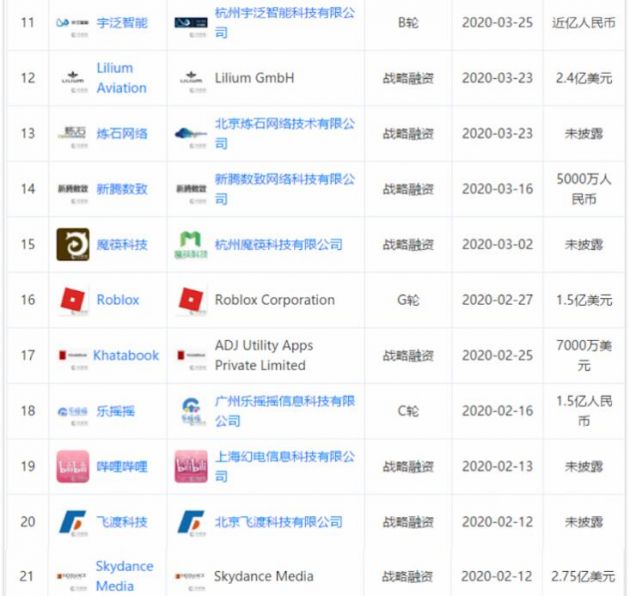Open the 宇泛智能 project link
This screenshot has height=596, width=630.
coord(122,23)
